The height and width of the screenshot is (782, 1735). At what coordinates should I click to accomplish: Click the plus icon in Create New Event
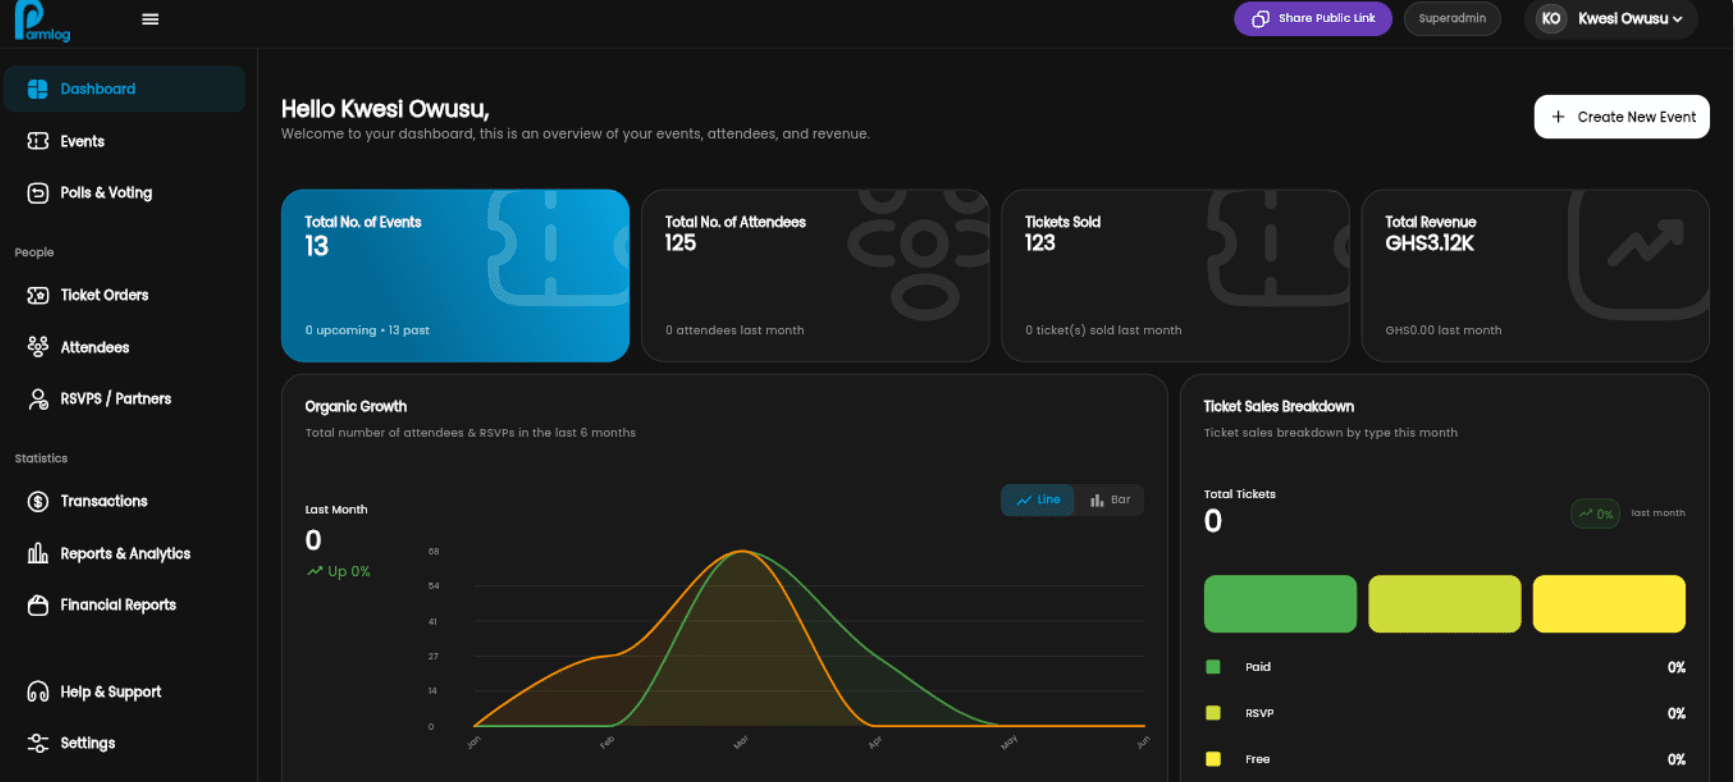tap(1558, 117)
